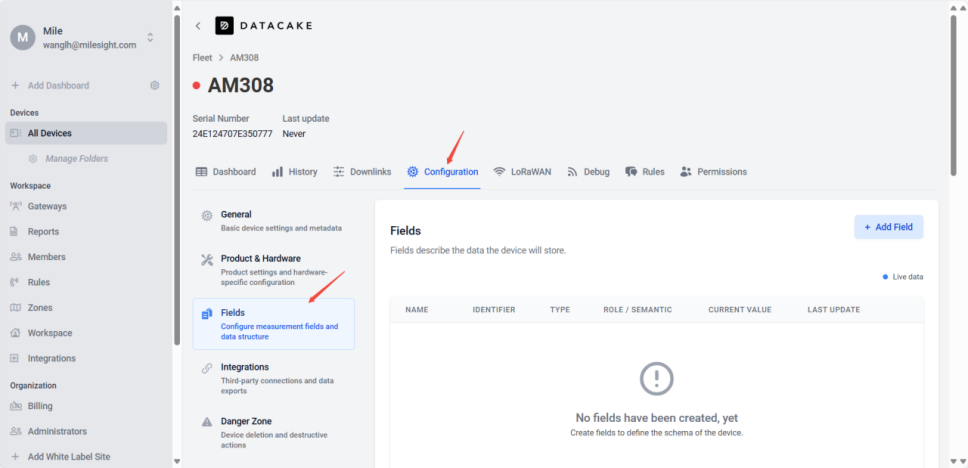
Task: Click the LAST UPDATE column header
Action: [x=833, y=310]
